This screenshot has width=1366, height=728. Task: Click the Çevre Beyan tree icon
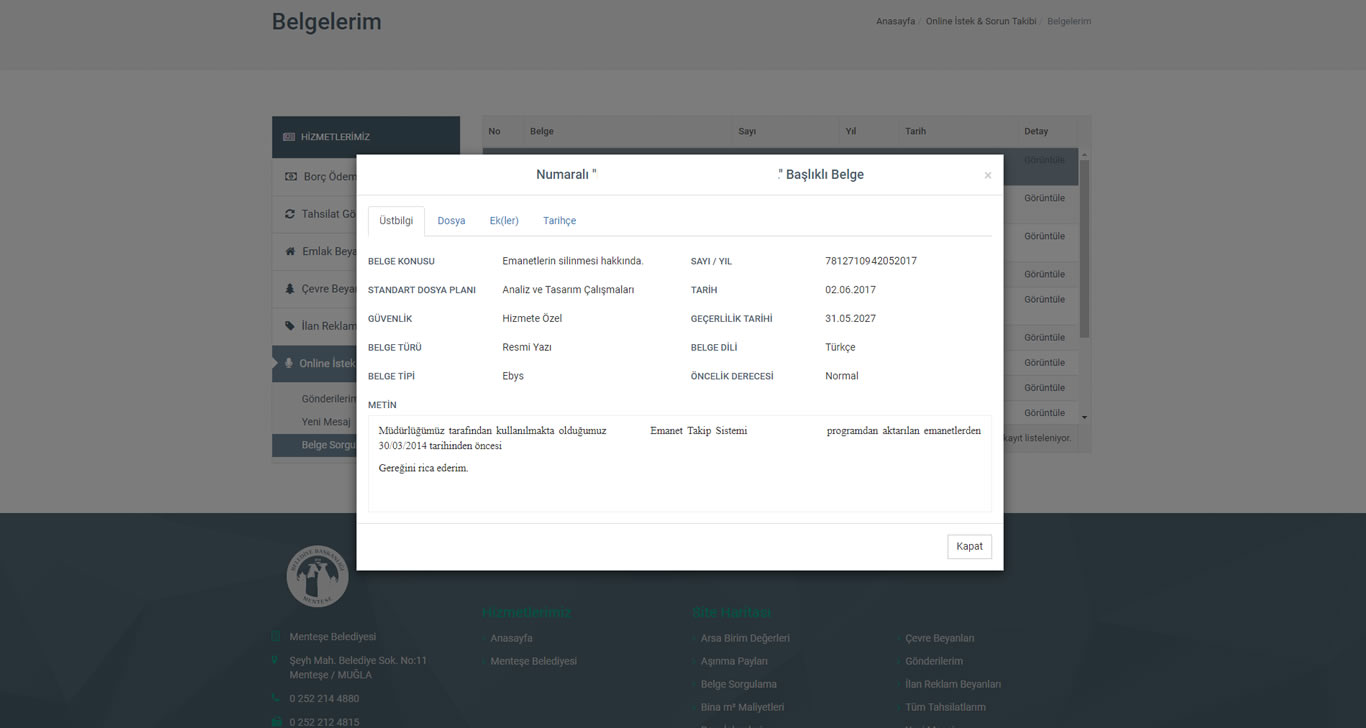tap(291, 289)
